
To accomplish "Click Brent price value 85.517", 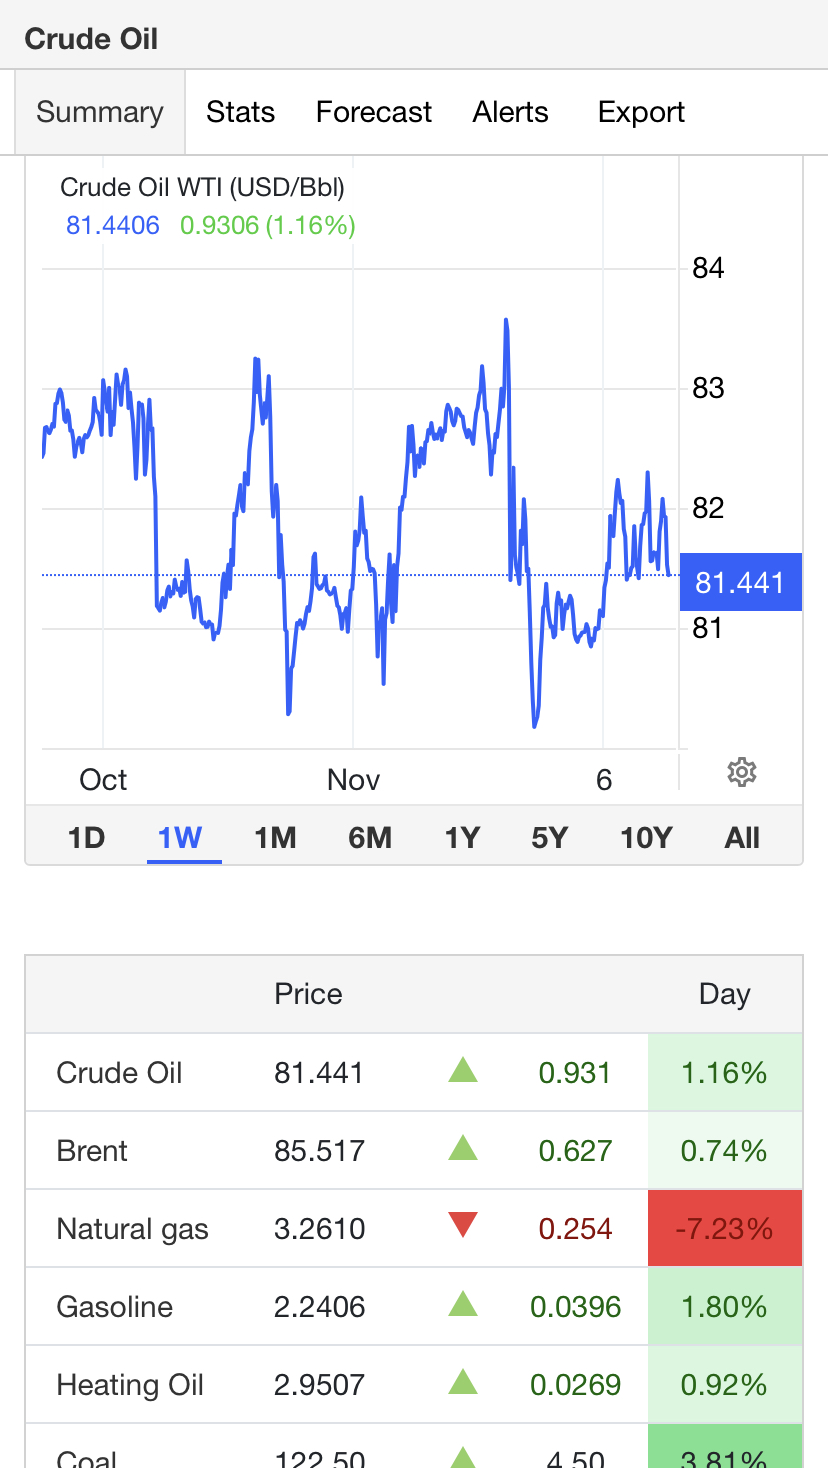I will (x=319, y=1151).
